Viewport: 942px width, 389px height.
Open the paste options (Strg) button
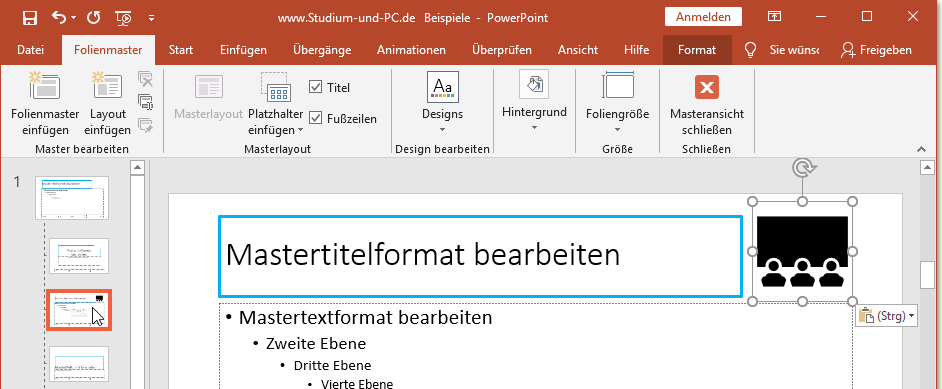886,316
